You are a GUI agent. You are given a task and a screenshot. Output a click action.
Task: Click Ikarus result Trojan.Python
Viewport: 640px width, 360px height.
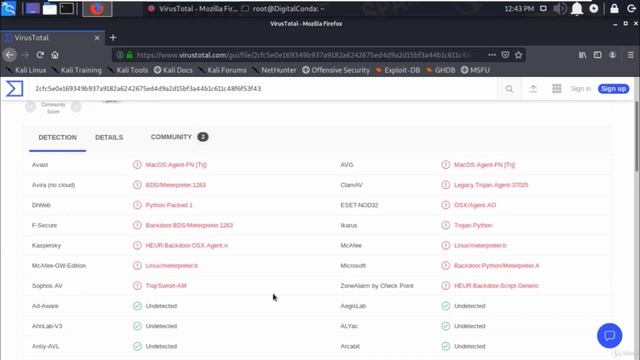[473, 225]
